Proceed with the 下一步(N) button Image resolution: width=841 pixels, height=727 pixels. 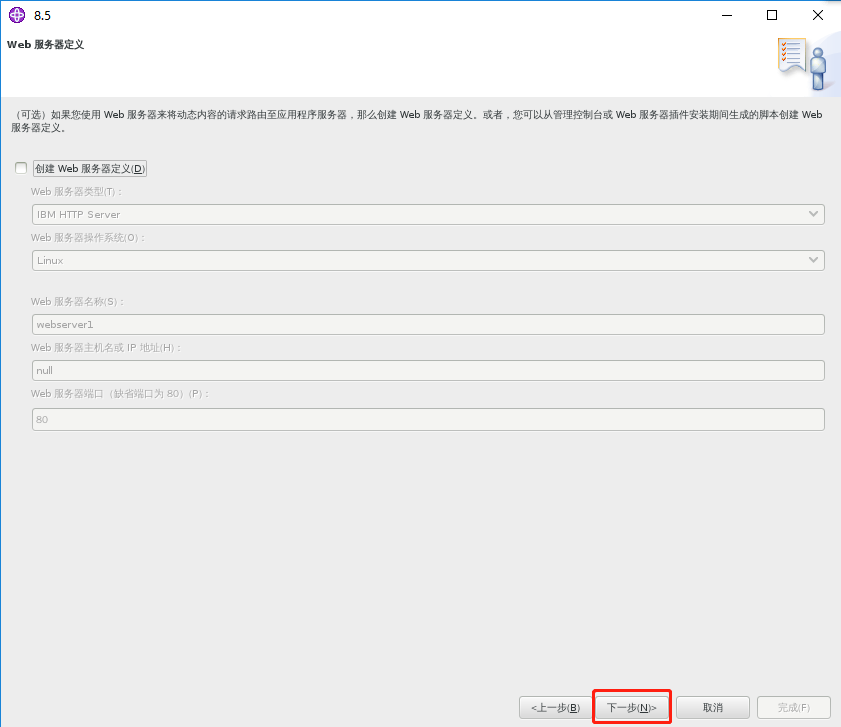point(632,708)
